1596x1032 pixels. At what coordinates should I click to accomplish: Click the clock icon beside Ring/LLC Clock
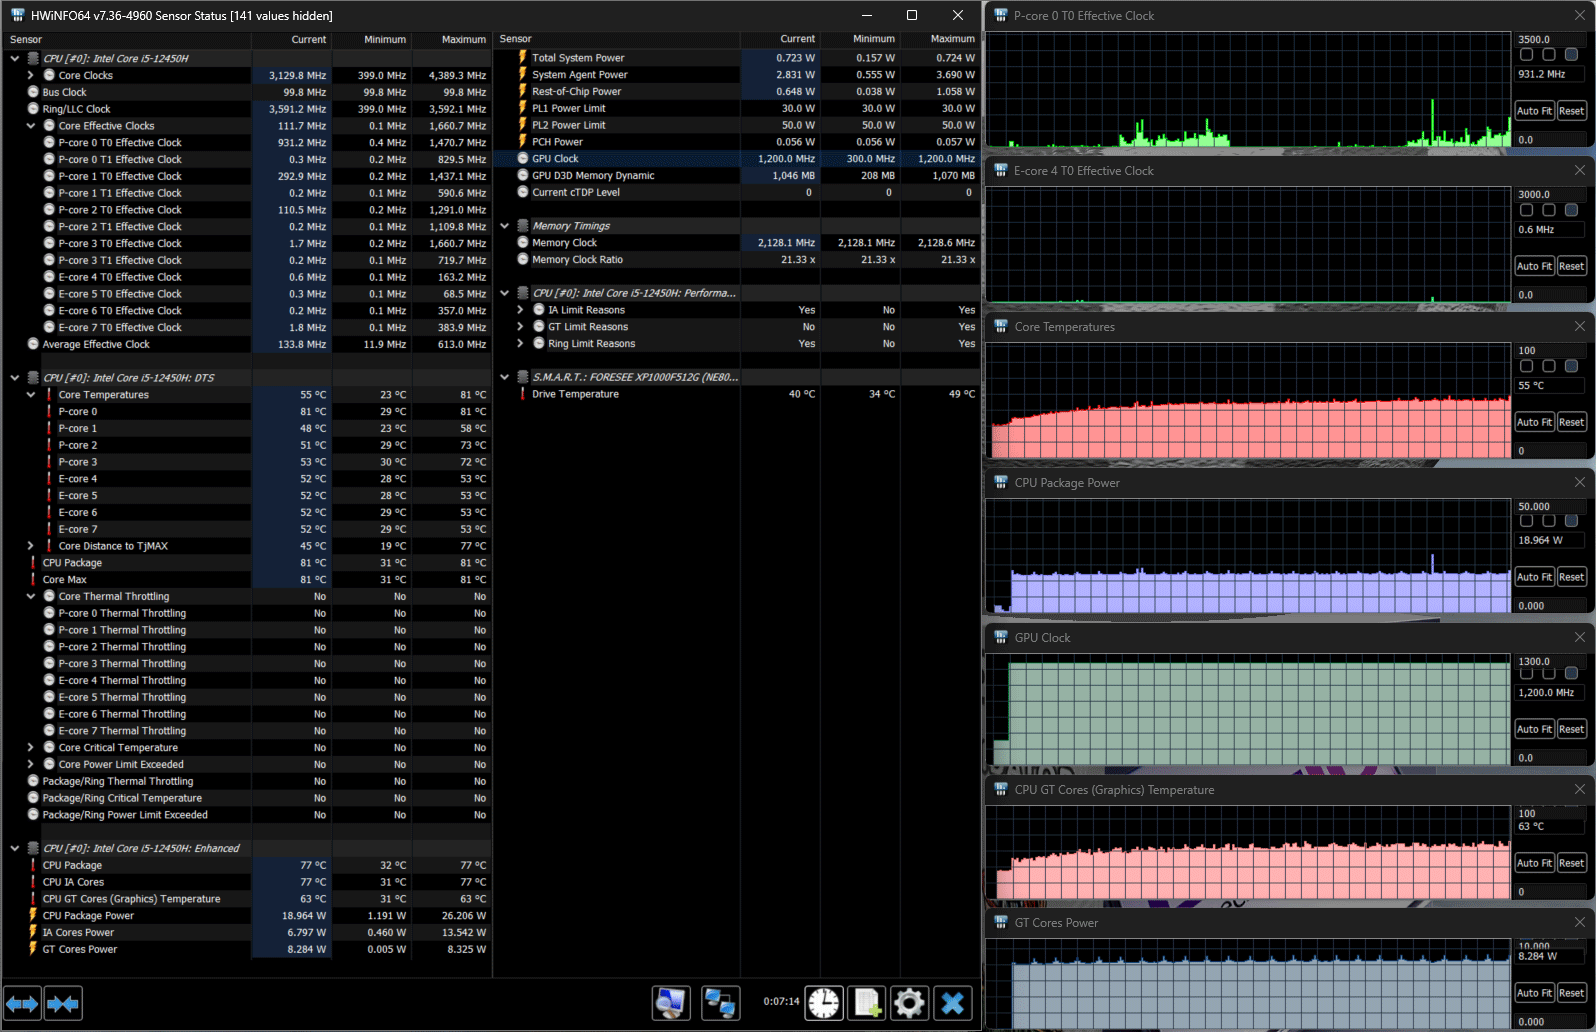(33, 109)
